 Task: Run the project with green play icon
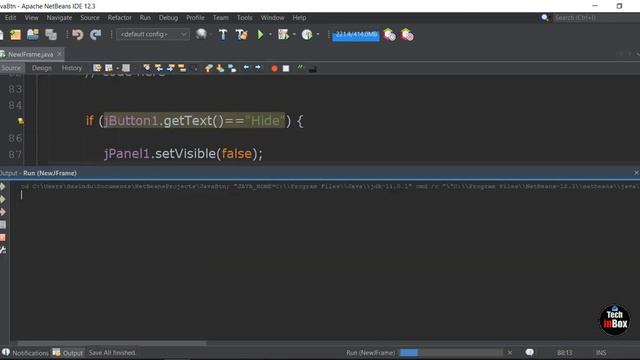260,35
